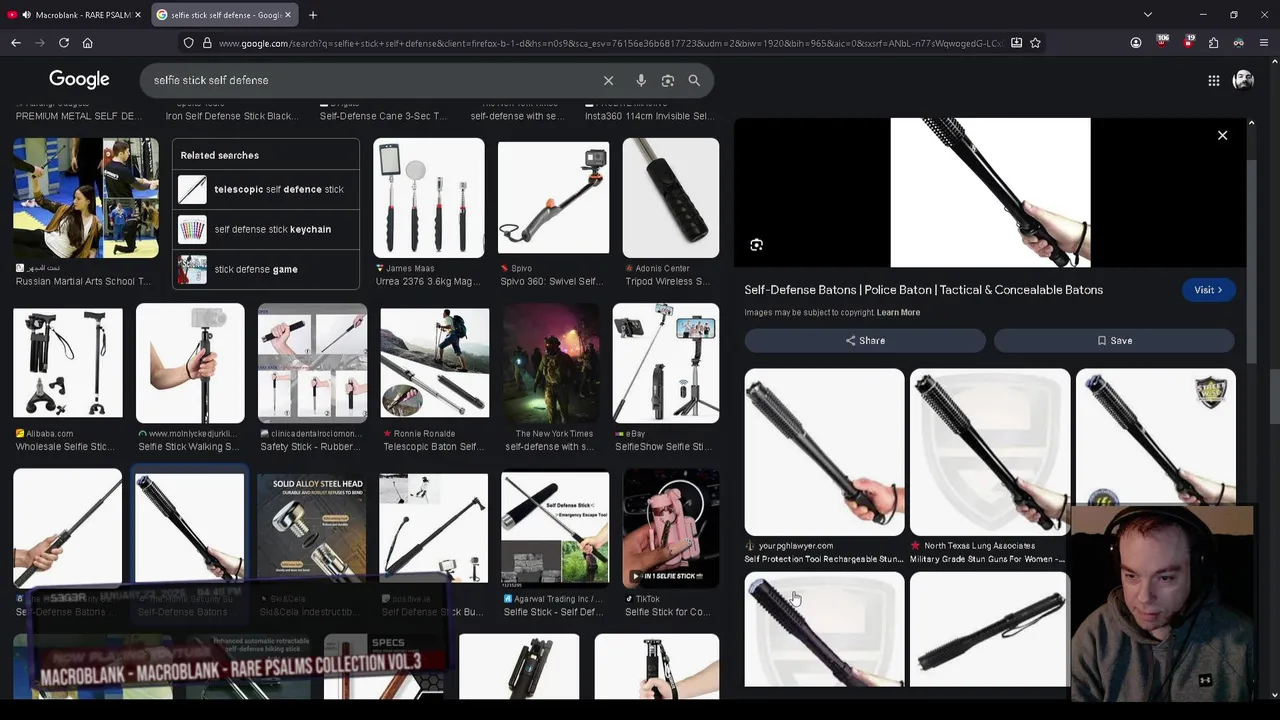Screen dimensions: 1280x720
Task: Open the Firefox account icon
Action: click(x=1136, y=43)
